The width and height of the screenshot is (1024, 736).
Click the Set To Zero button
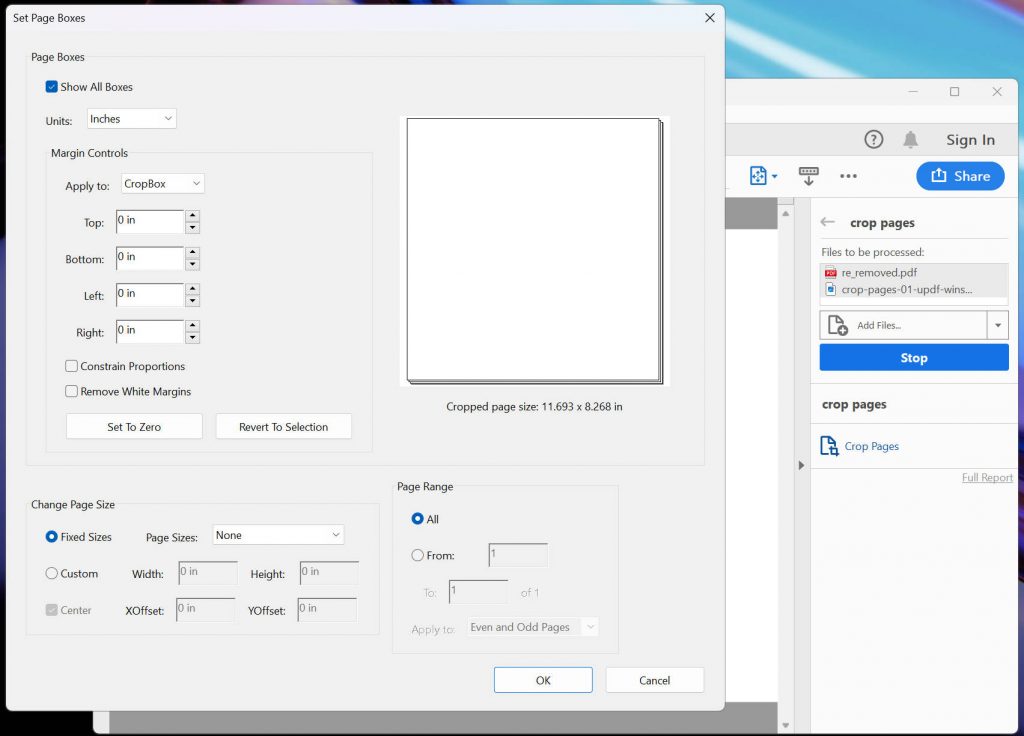(x=134, y=426)
